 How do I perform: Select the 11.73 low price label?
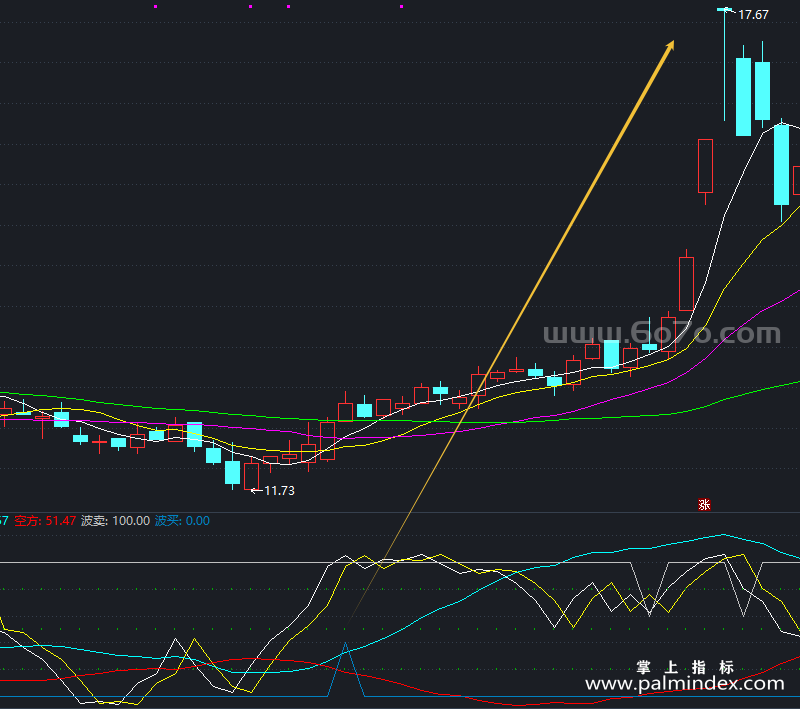click(x=279, y=491)
